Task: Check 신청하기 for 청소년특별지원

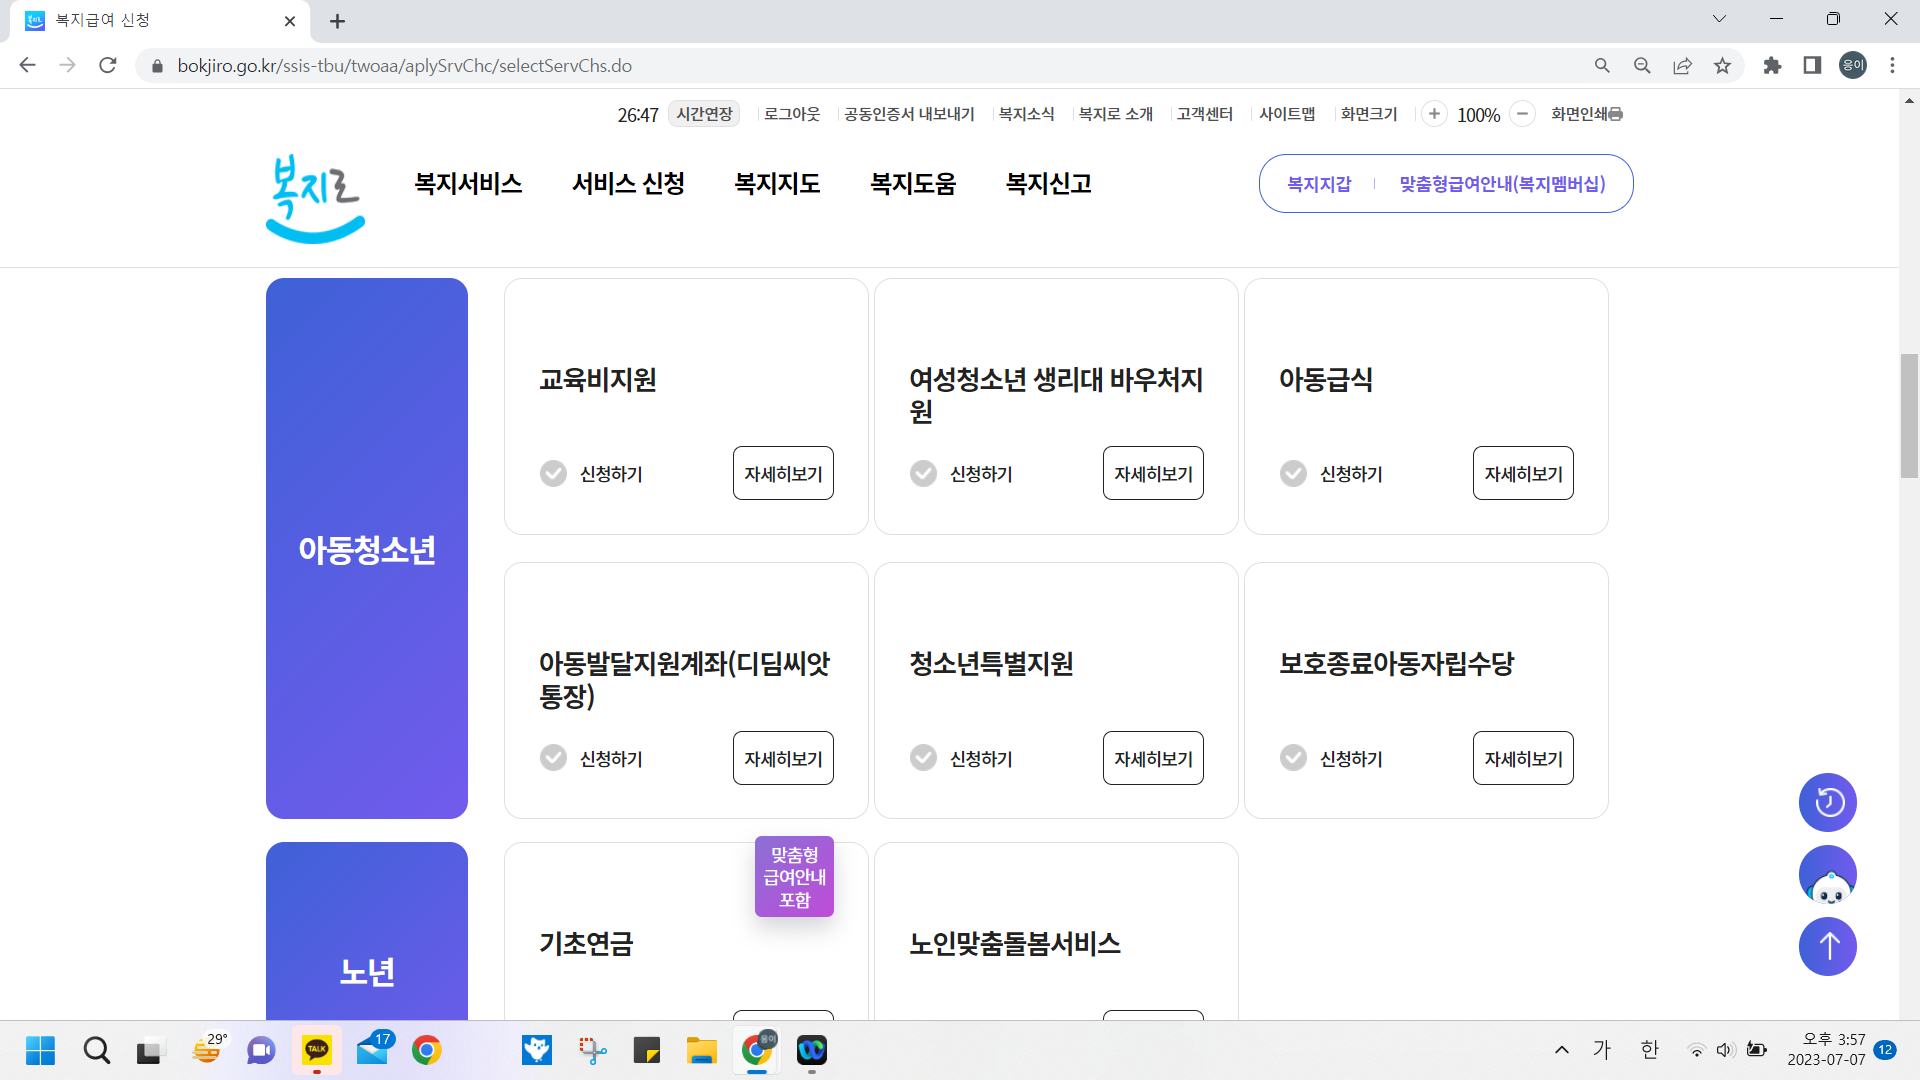Action: point(923,758)
